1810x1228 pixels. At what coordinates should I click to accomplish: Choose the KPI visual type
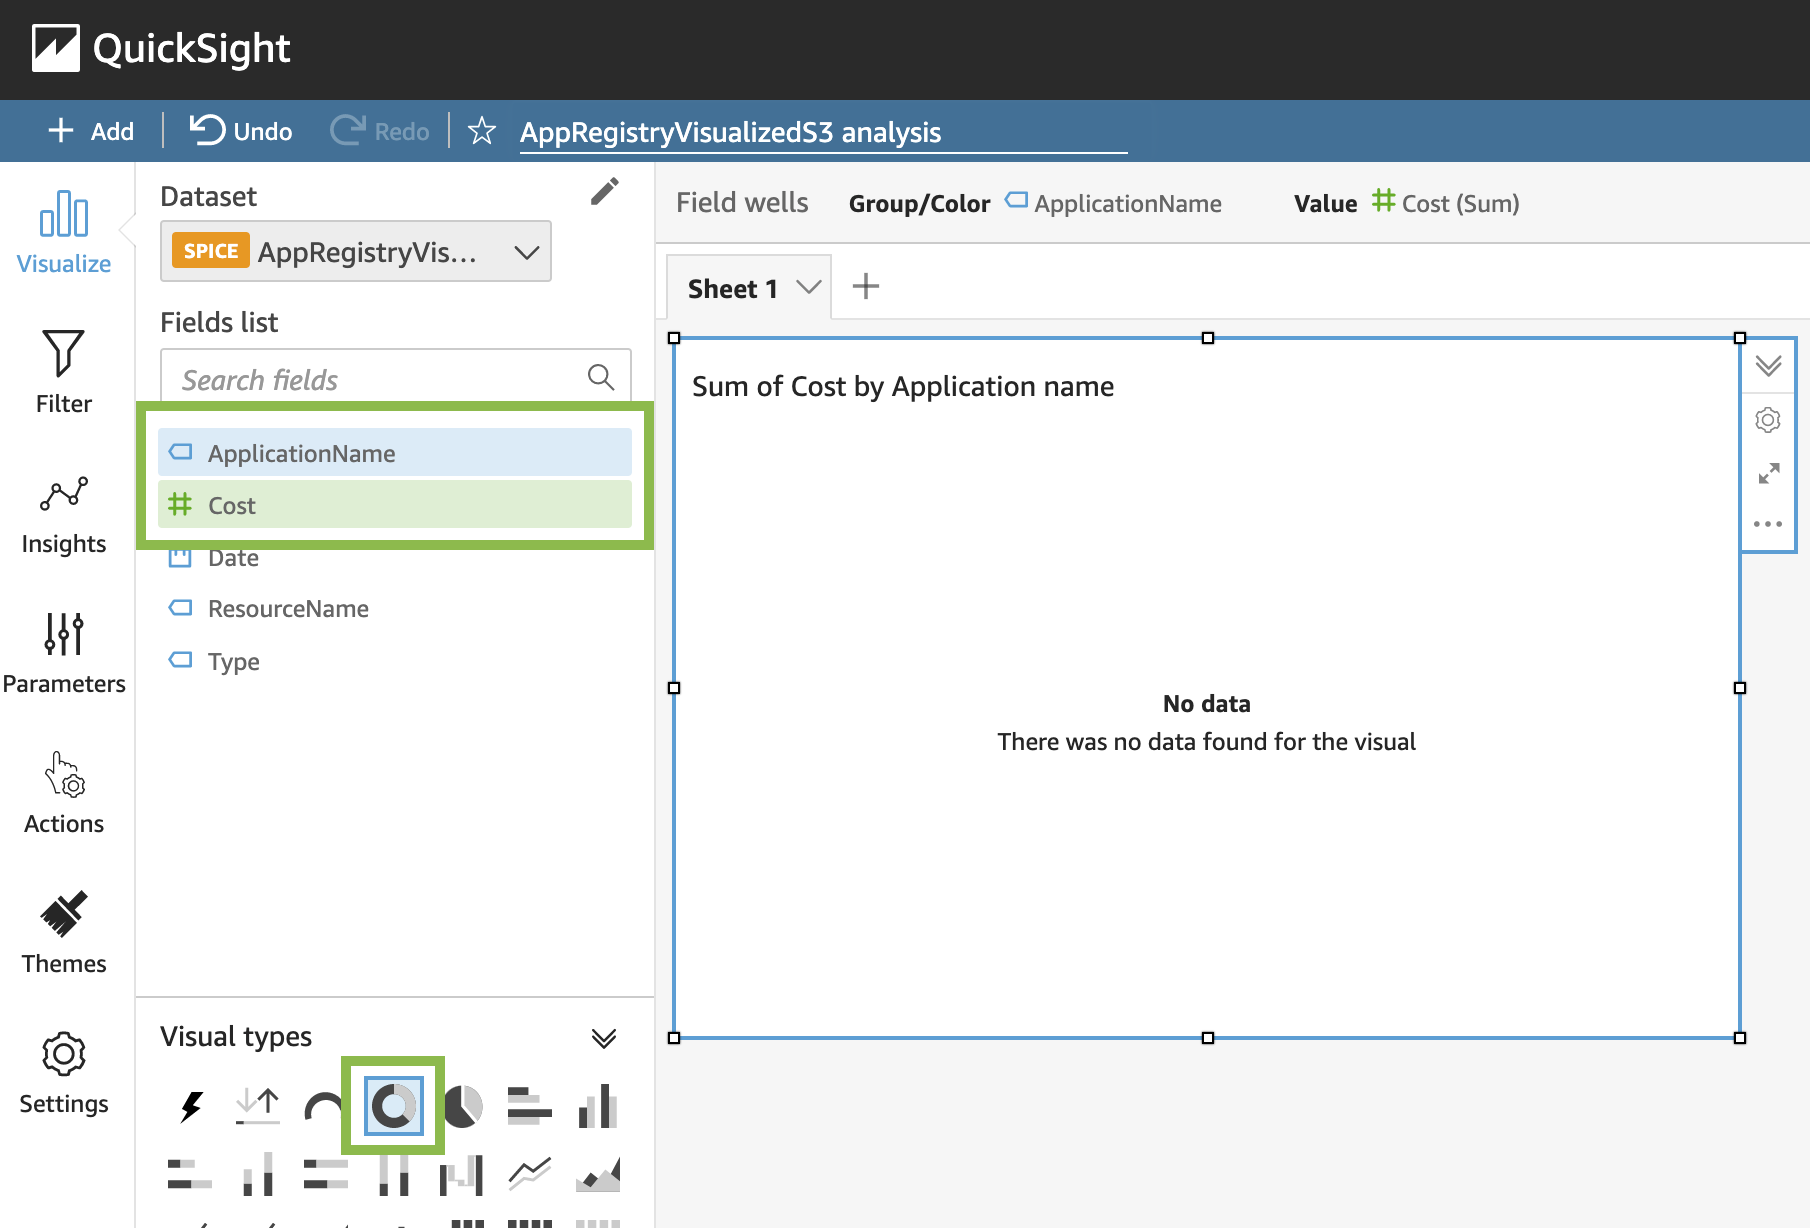pyautogui.click(x=257, y=1105)
